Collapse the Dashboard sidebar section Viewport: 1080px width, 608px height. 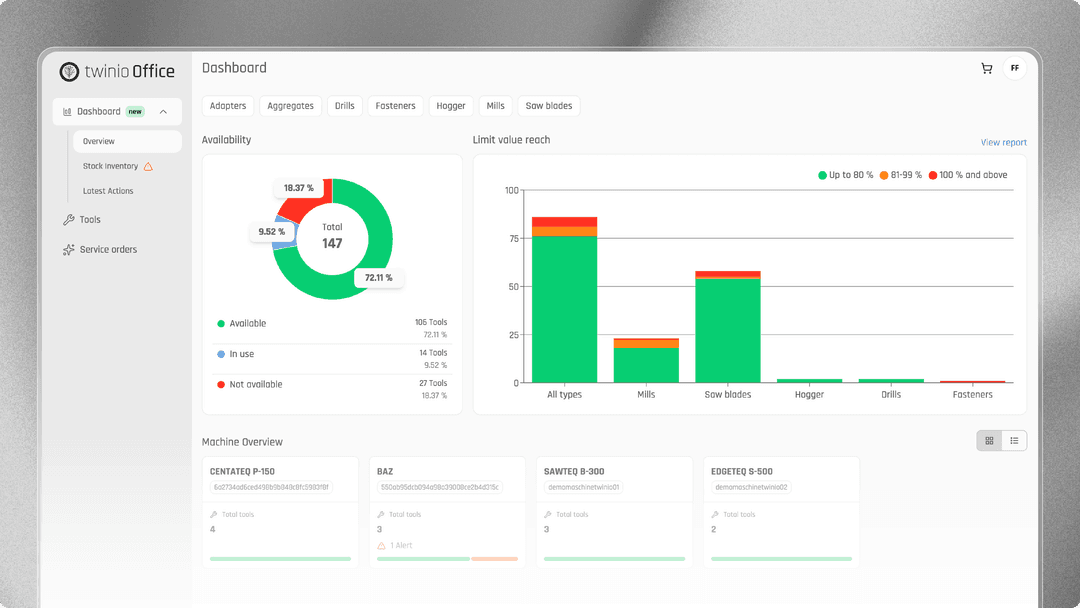click(x=163, y=112)
